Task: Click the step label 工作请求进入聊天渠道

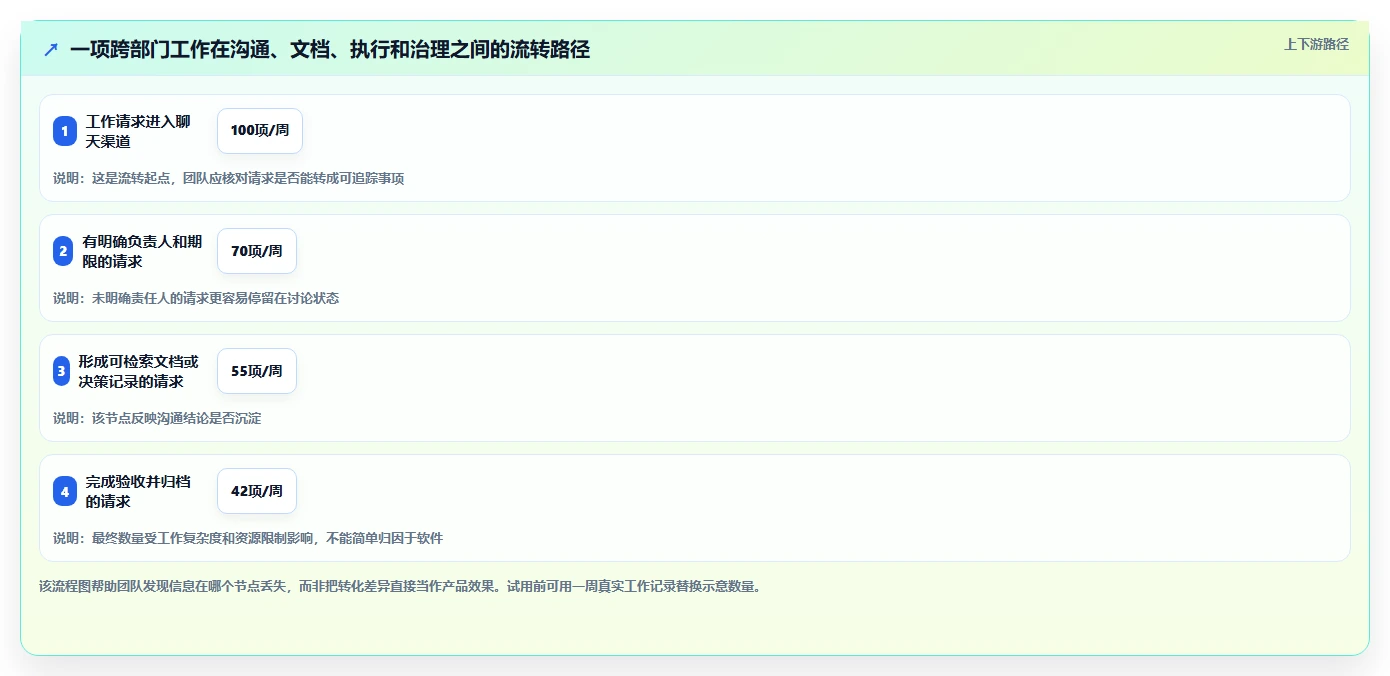Action: (138, 131)
